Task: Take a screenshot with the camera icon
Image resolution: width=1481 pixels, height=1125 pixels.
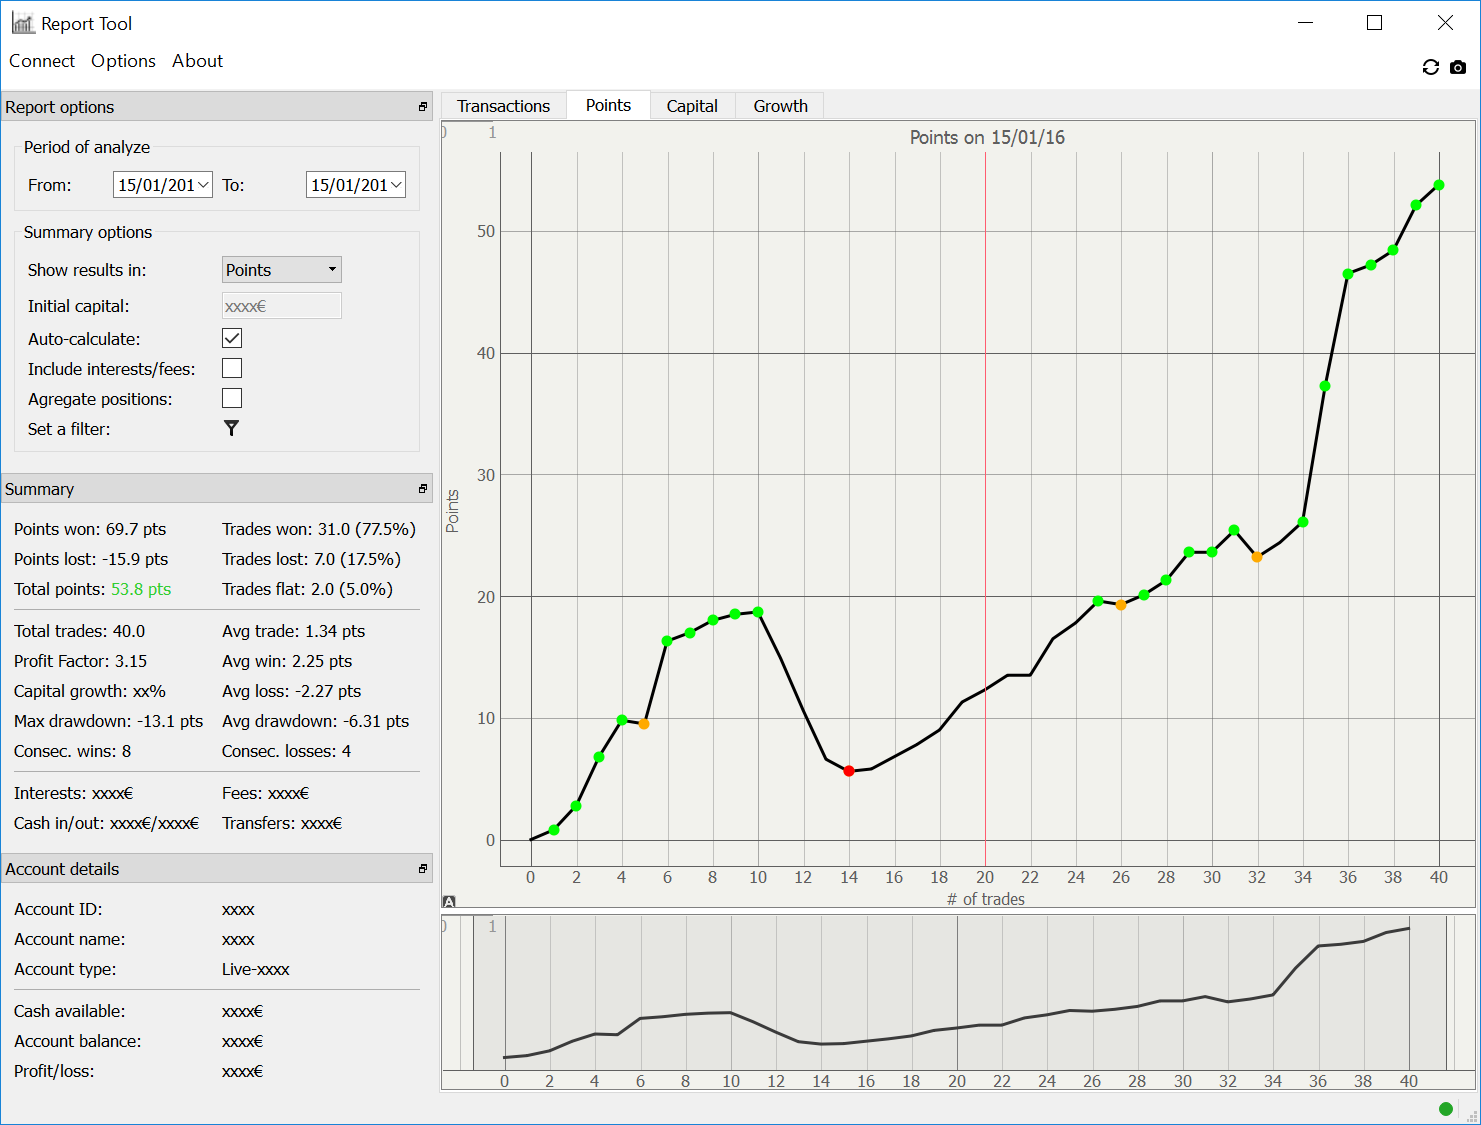Action: [1458, 67]
